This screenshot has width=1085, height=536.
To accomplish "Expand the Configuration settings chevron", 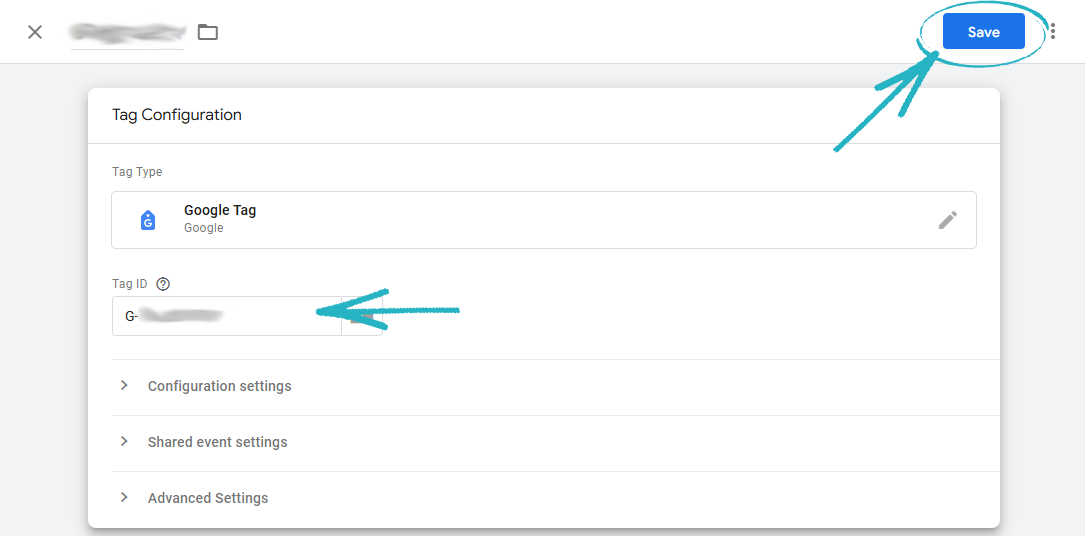I will tap(124, 385).
